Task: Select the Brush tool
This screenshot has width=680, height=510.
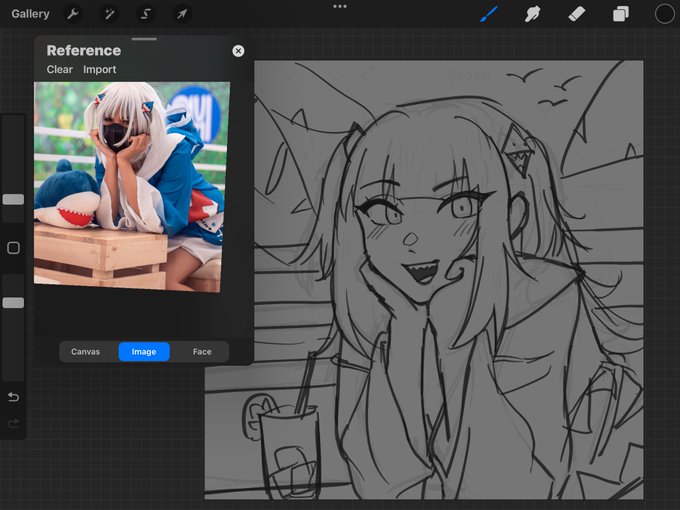Action: (x=489, y=14)
